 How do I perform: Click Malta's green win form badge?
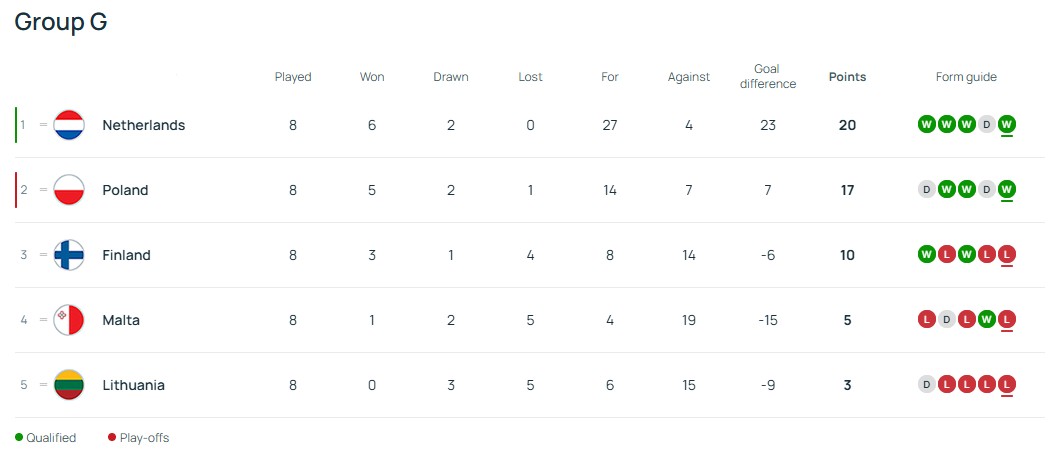coord(987,320)
